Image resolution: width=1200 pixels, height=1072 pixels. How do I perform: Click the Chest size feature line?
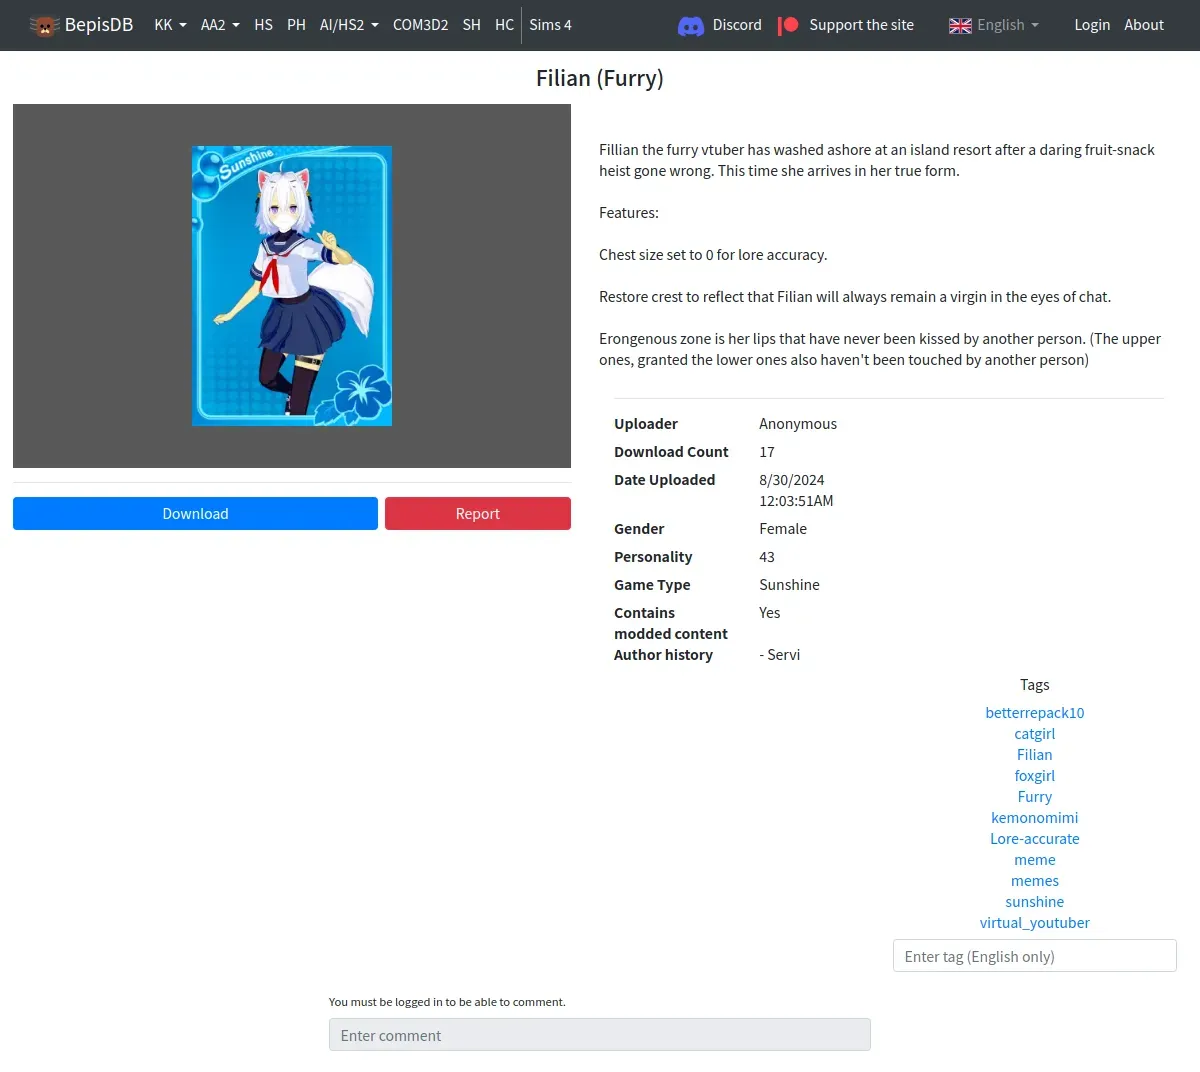[713, 255]
